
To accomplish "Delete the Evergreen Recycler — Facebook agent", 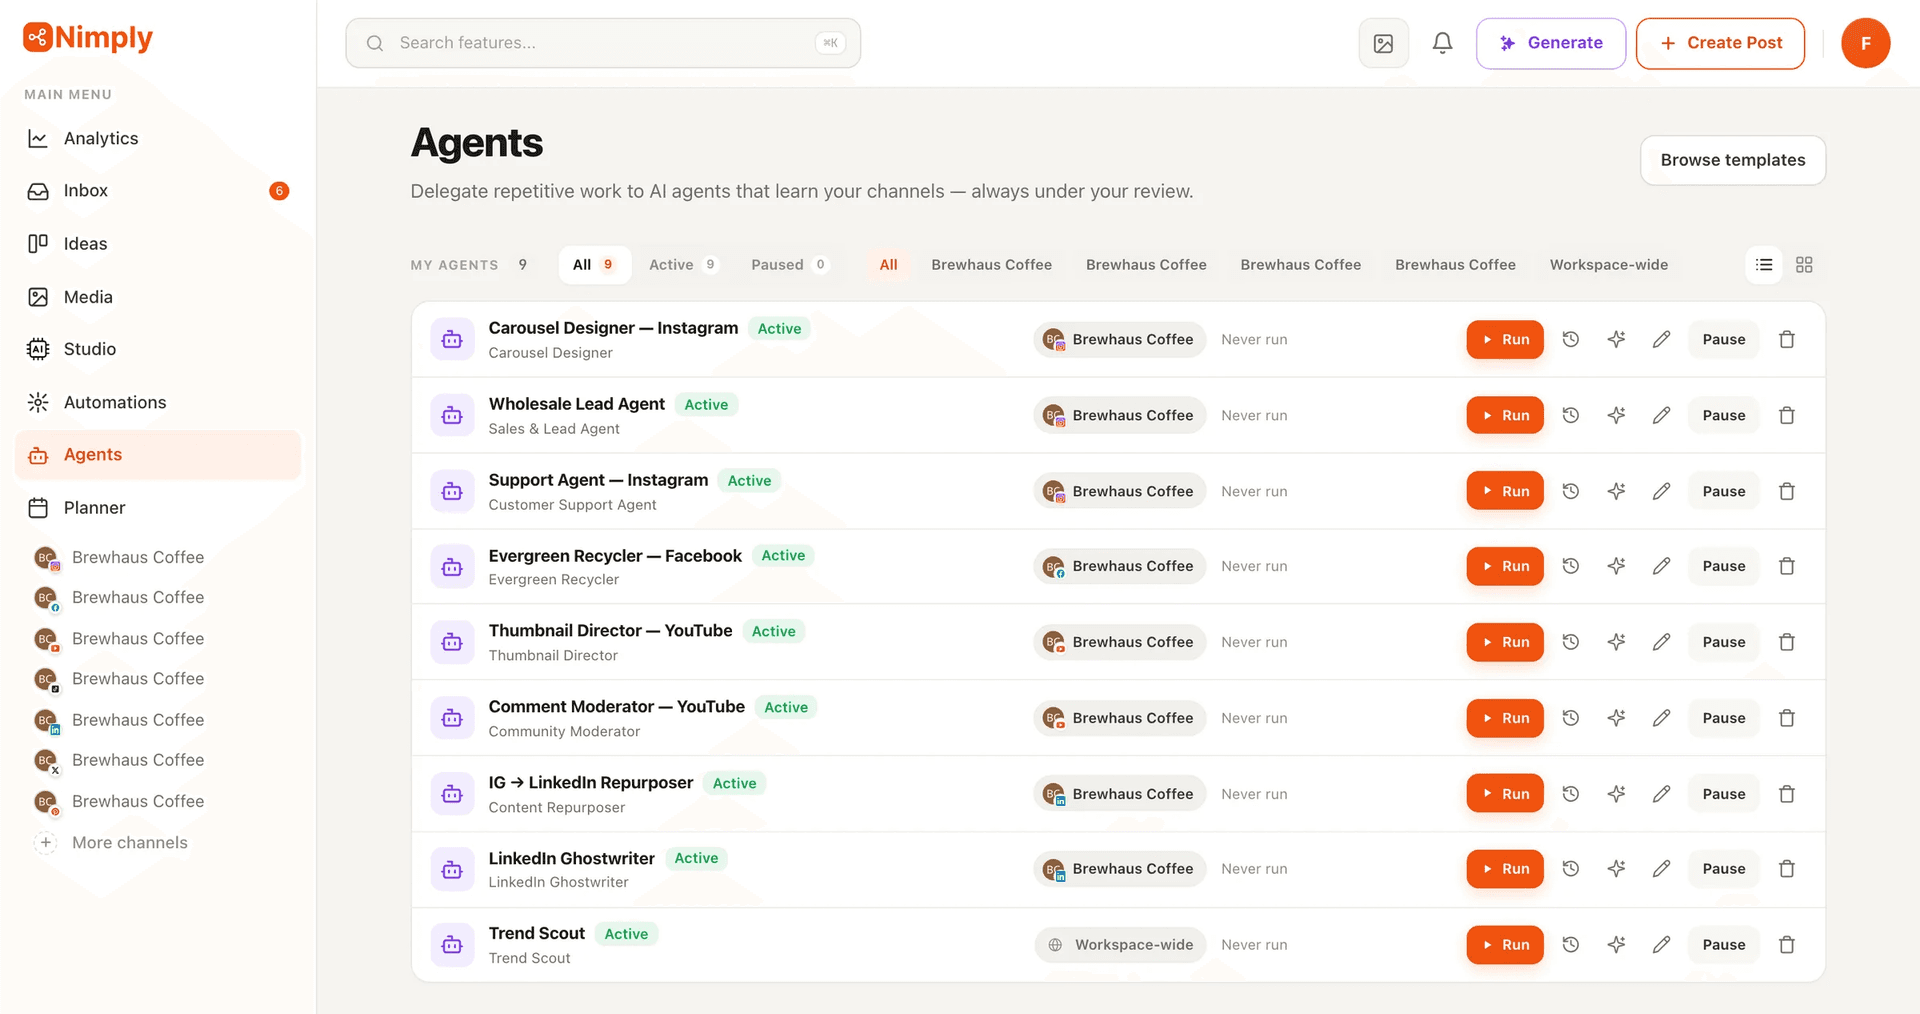I will pyautogui.click(x=1787, y=566).
